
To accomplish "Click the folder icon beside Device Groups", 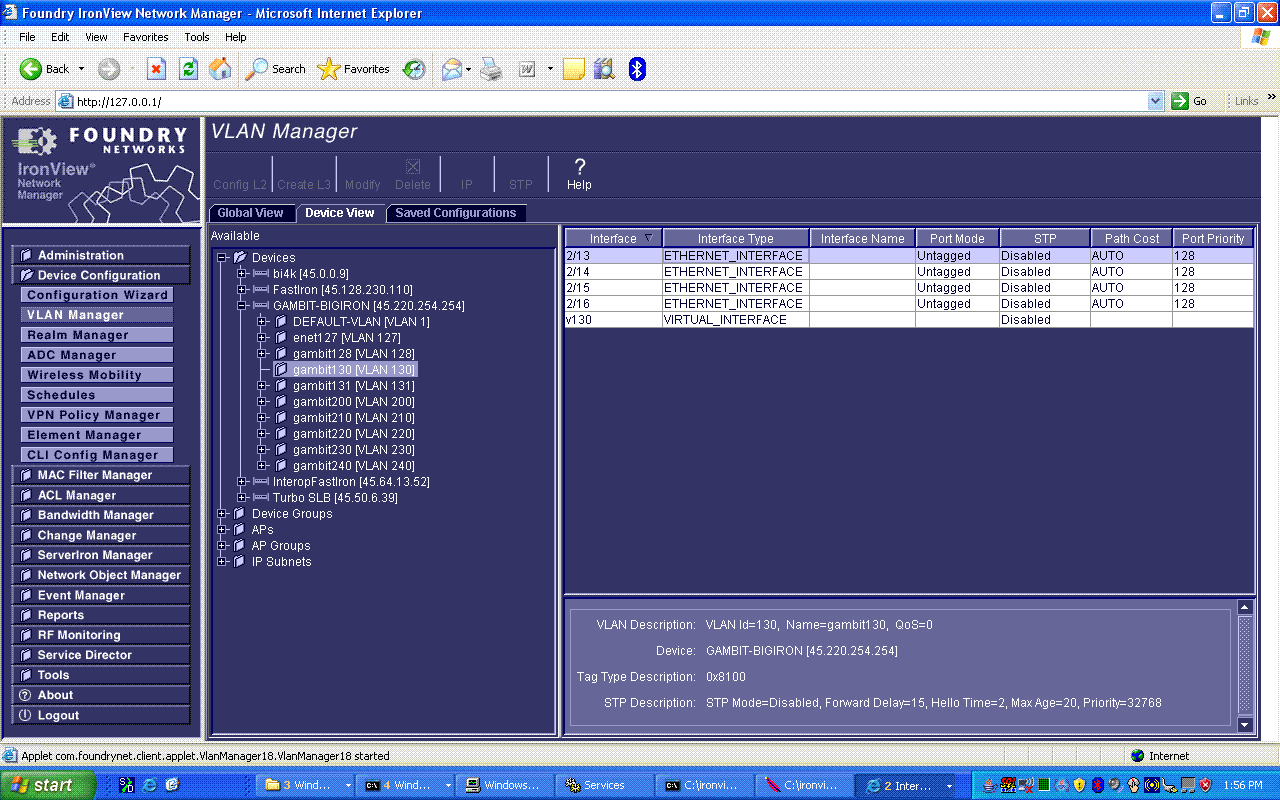I will (239, 514).
